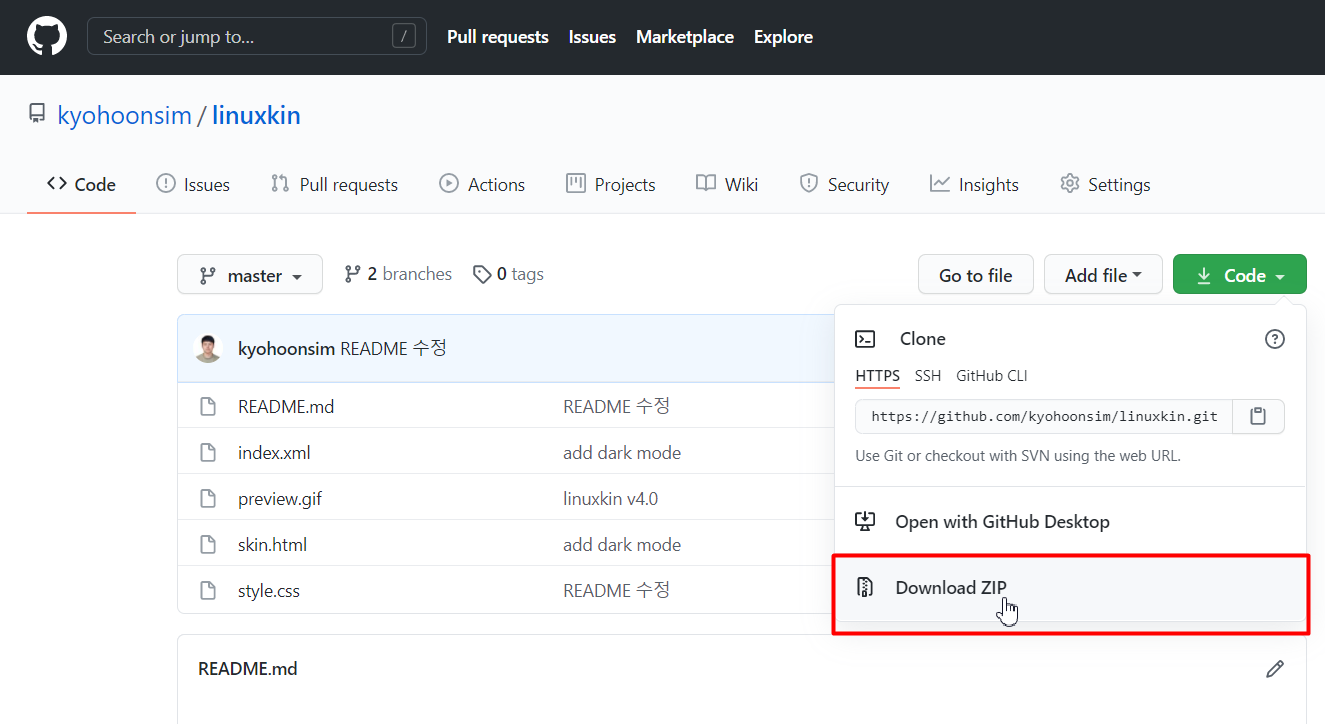Screen dimensions: 1325x724
Task: Go to the Actions tab
Action: pyautogui.click(x=482, y=185)
